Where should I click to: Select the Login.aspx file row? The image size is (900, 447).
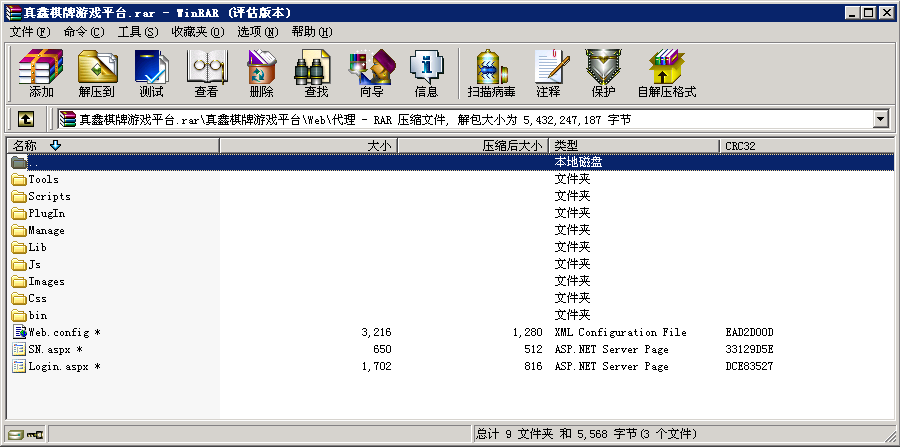coord(58,366)
